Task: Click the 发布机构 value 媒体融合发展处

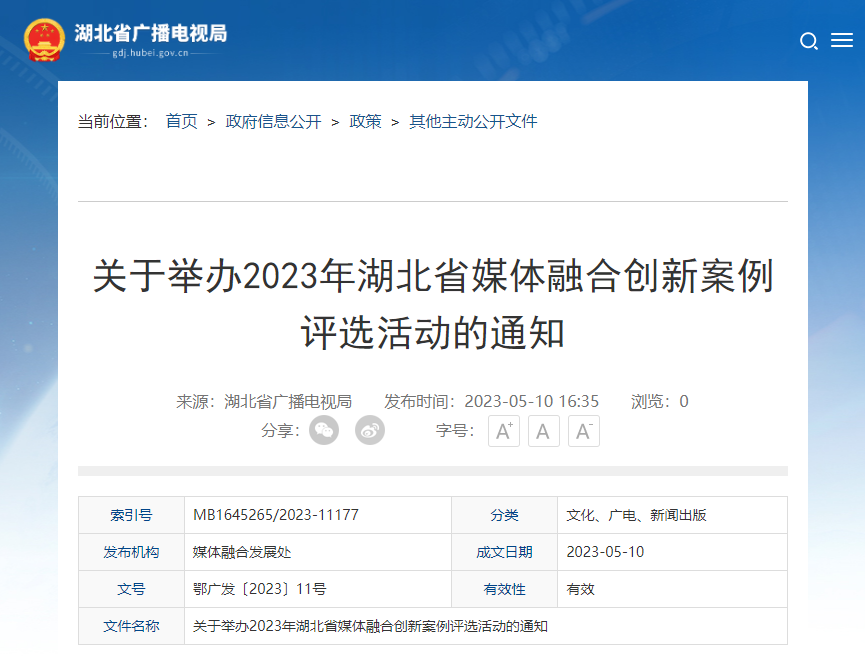Action: coord(242,552)
